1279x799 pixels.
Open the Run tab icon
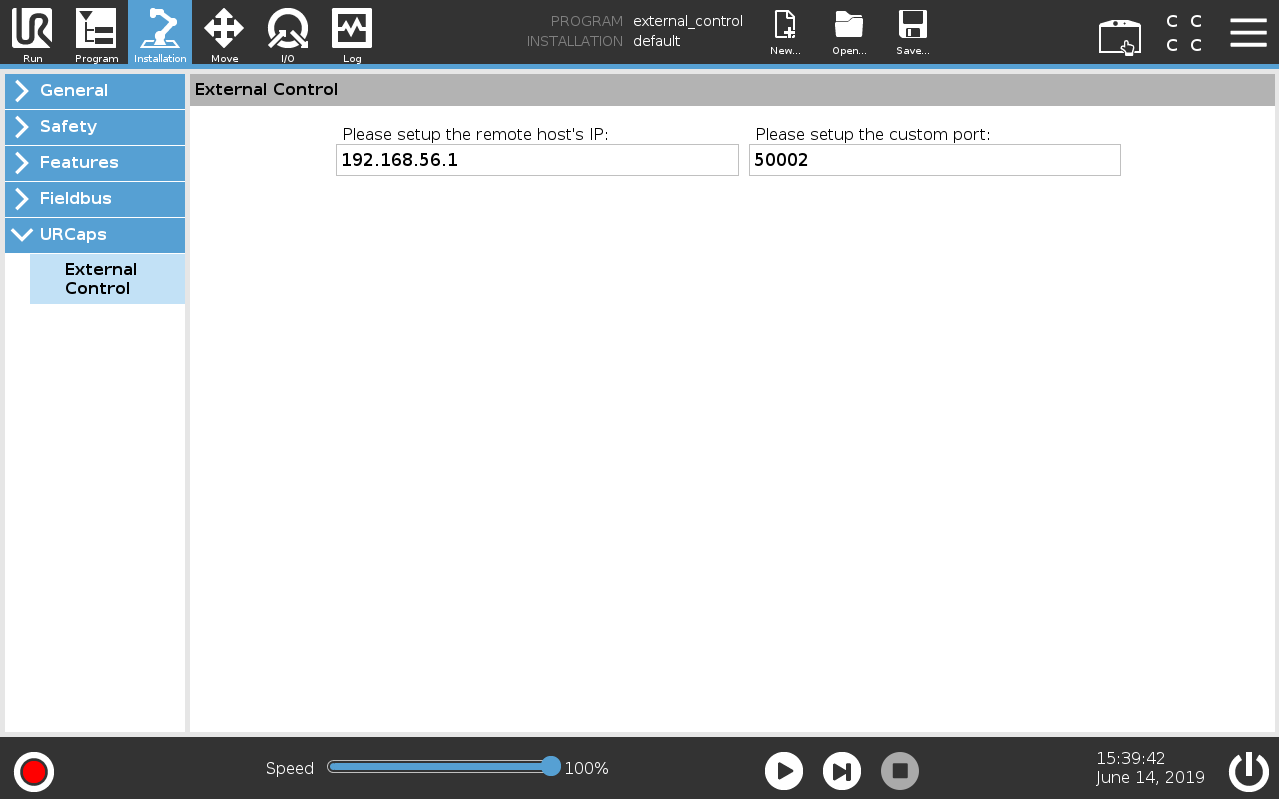pos(32,32)
